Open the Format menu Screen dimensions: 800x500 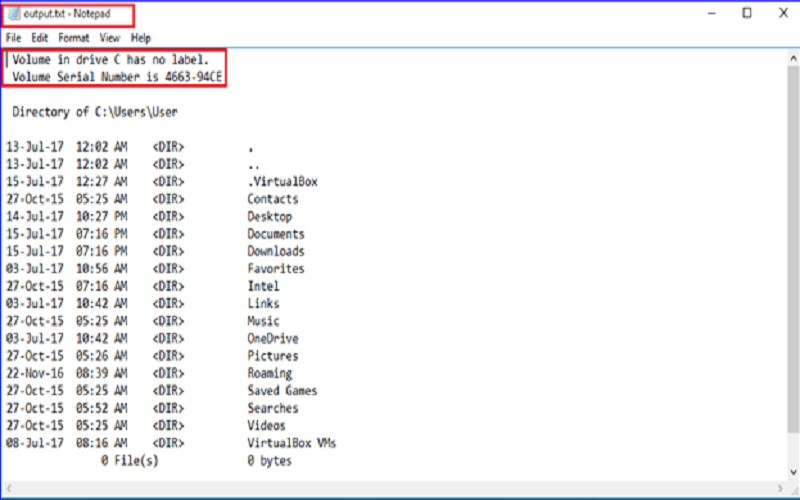click(x=73, y=38)
